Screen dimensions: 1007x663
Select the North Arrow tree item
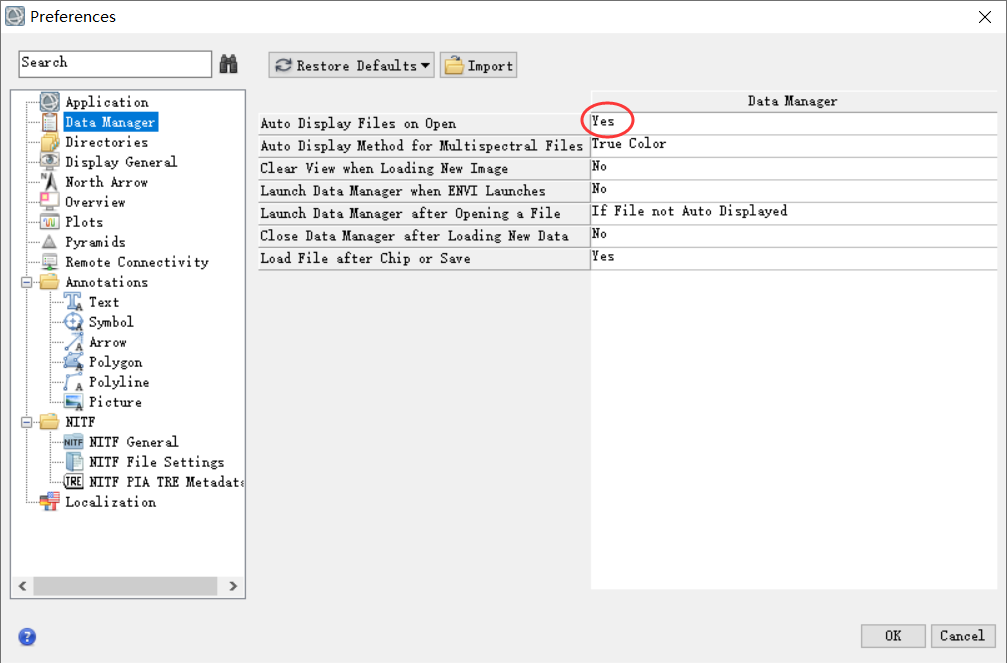click(x=107, y=182)
